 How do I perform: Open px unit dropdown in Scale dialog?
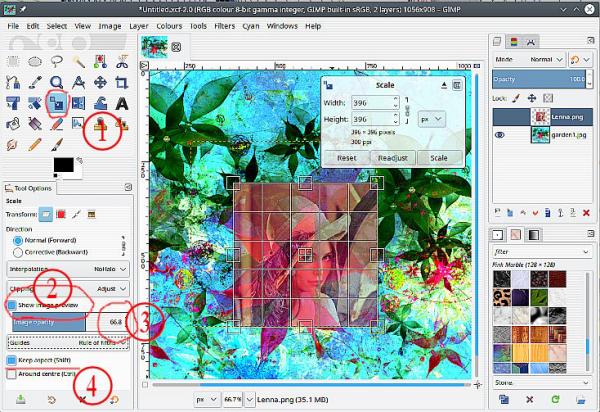coord(431,119)
